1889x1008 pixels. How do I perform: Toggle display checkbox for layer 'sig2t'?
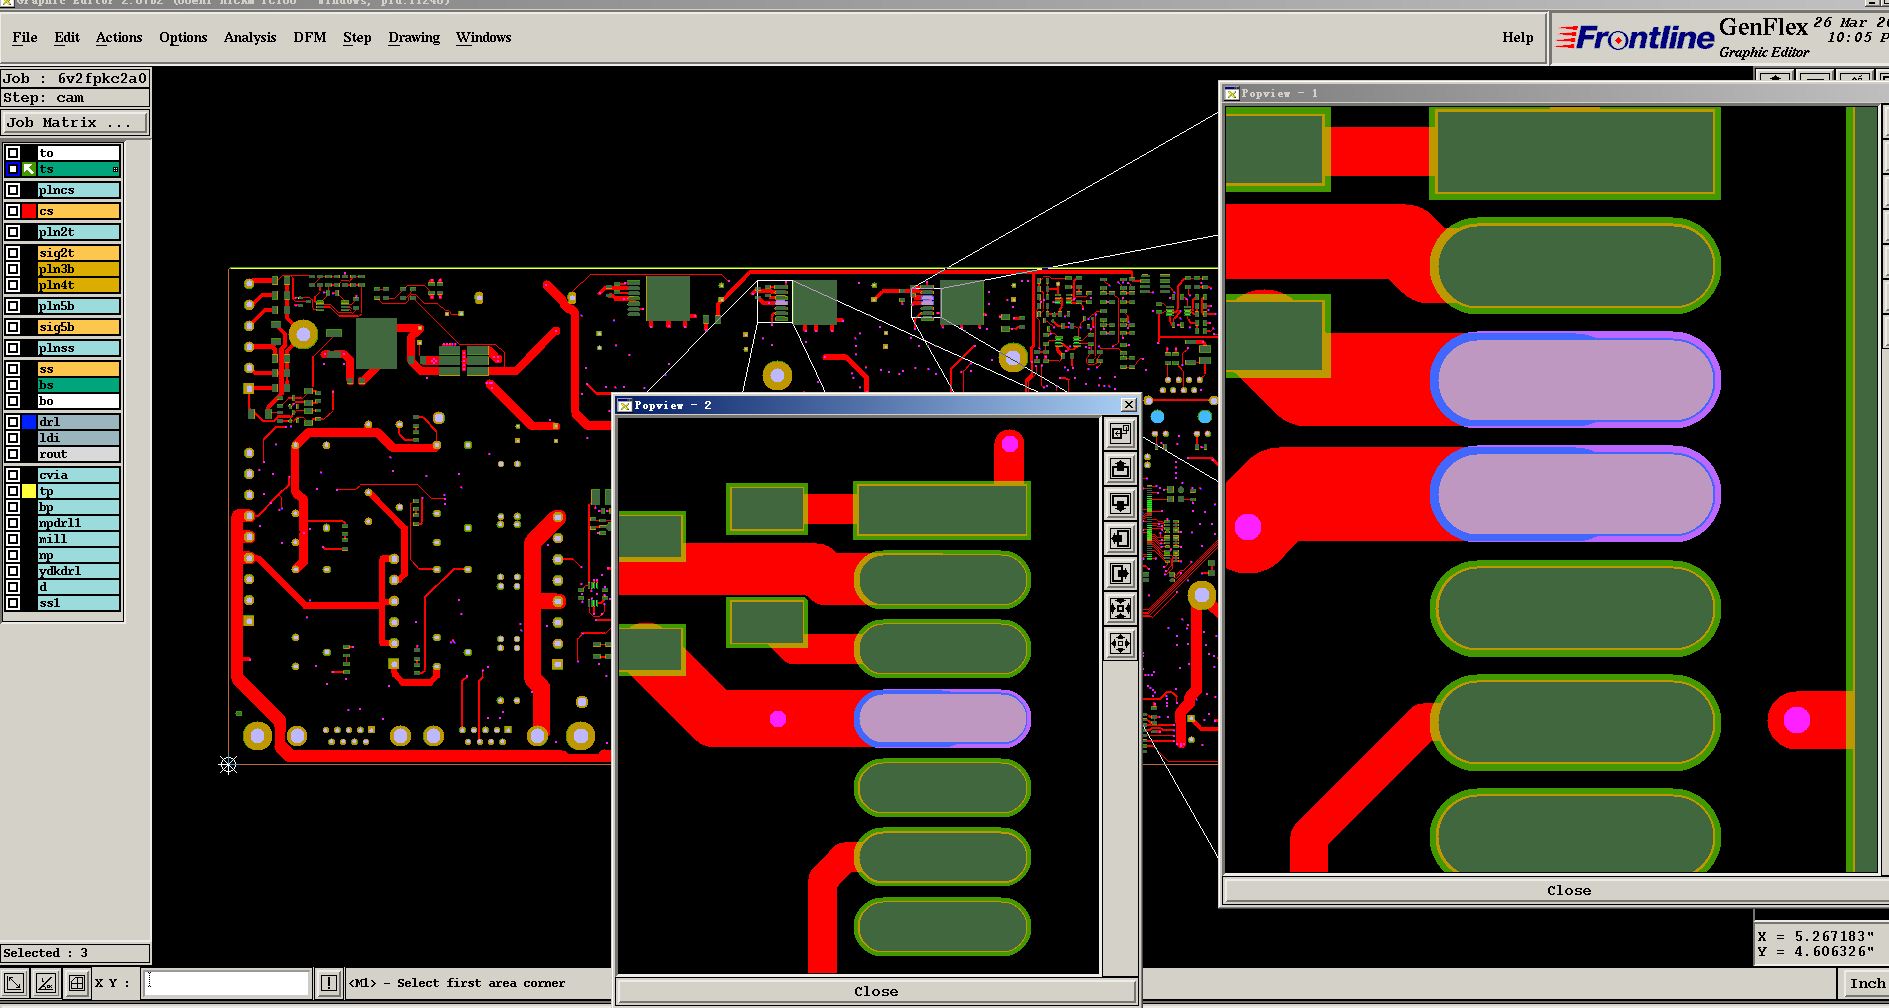pos(13,253)
